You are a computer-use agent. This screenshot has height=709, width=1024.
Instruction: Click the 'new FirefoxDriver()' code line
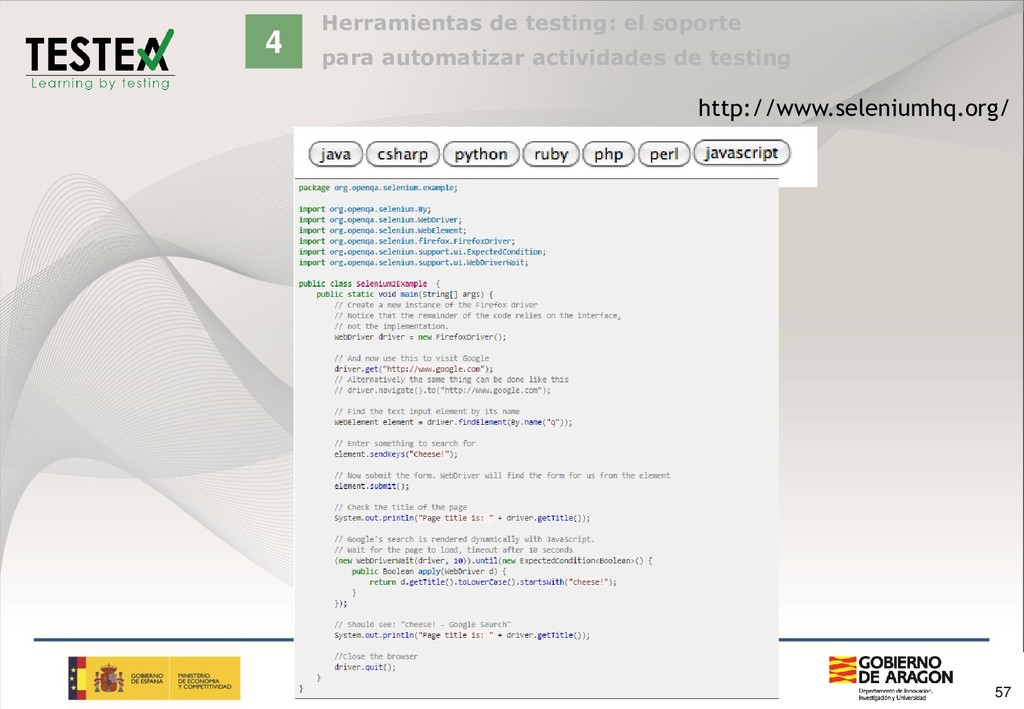(420, 338)
